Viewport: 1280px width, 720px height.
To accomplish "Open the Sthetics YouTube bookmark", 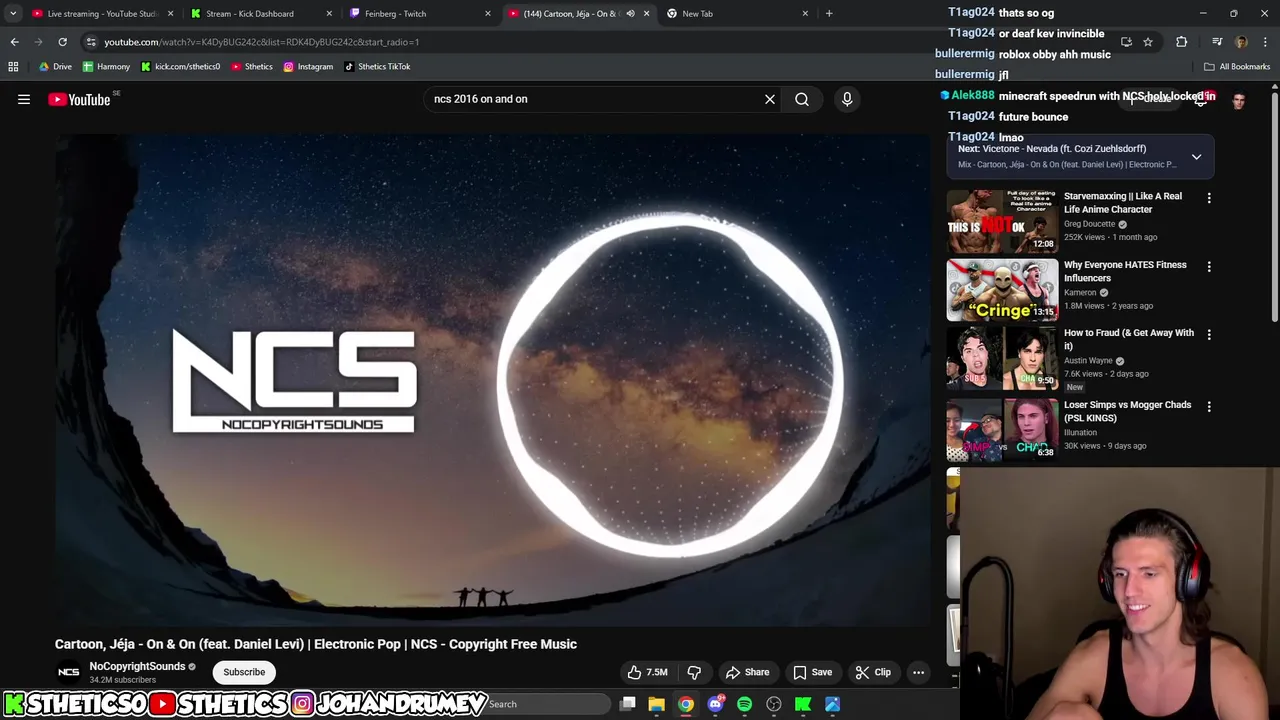I will tap(252, 67).
